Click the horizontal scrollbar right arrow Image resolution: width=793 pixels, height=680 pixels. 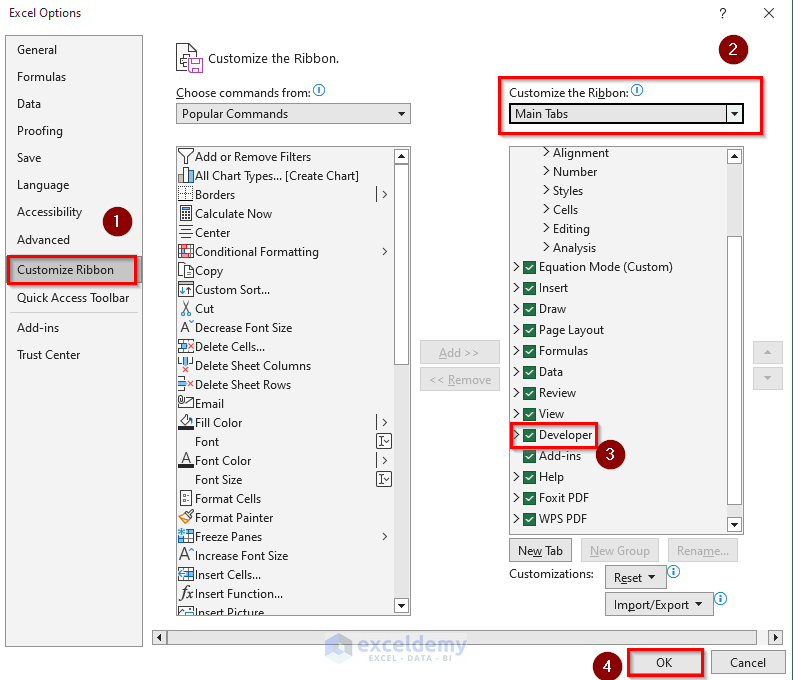click(775, 637)
